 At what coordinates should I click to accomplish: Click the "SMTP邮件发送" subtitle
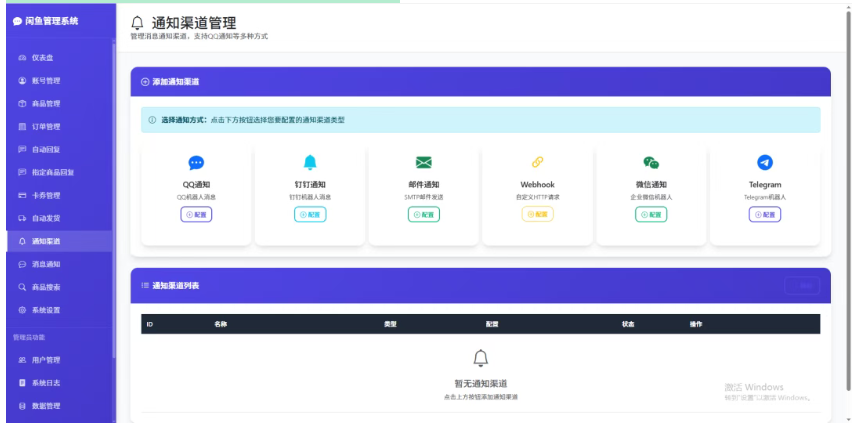424,197
